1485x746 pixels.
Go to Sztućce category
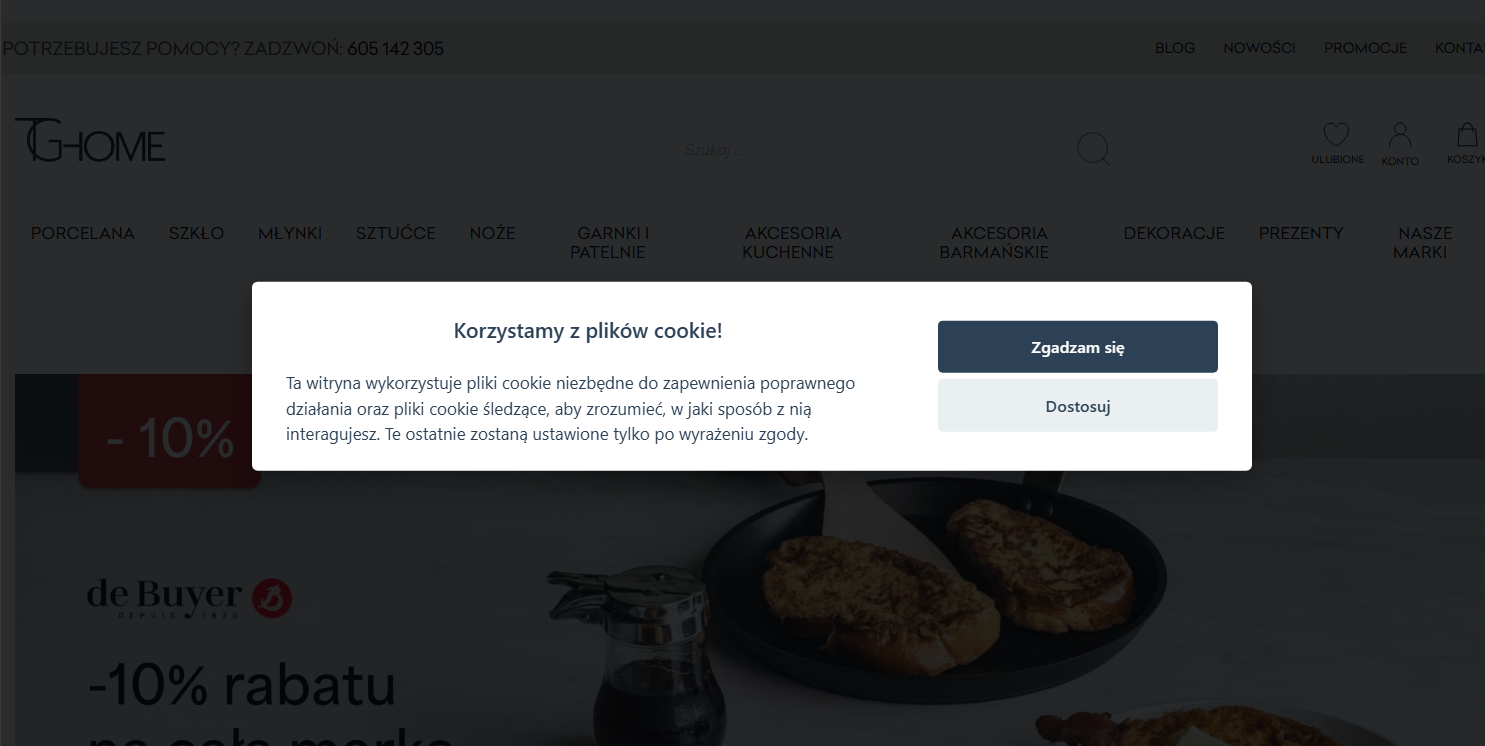(396, 233)
